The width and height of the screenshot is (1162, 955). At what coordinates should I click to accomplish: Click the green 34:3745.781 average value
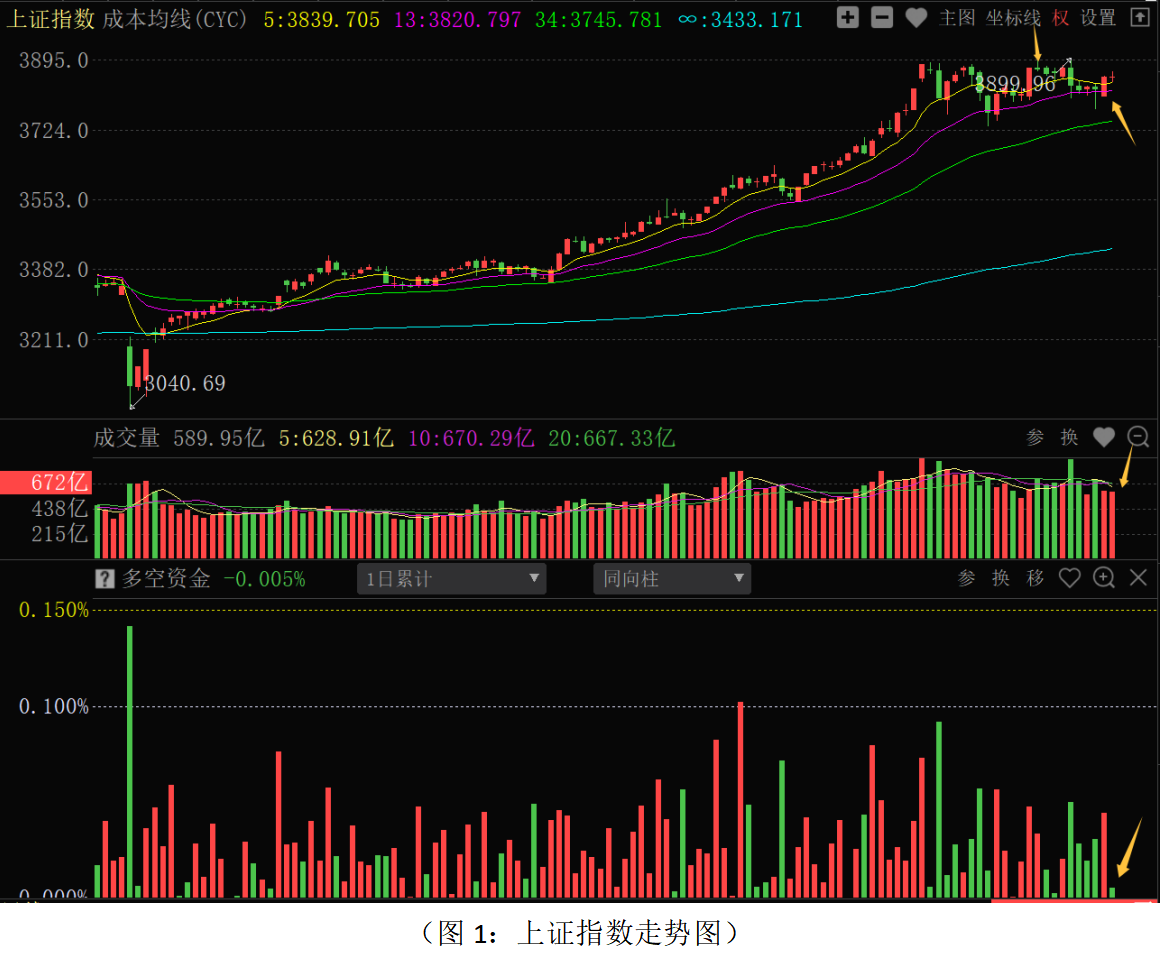(x=599, y=19)
